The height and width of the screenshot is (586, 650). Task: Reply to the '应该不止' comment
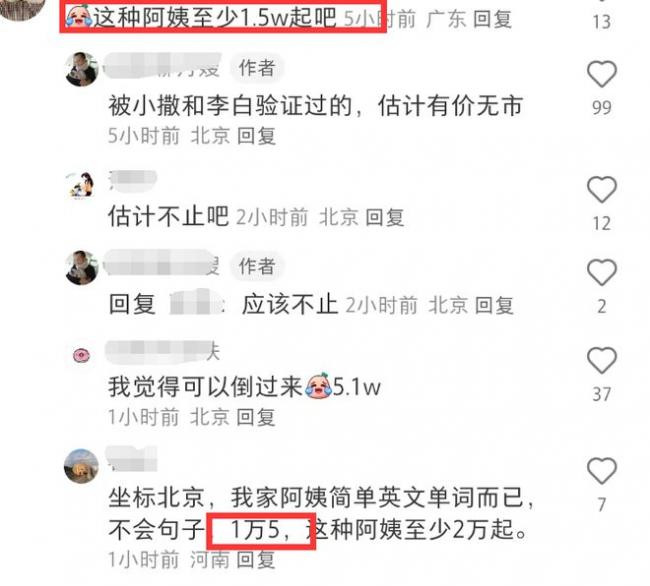coord(495,305)
